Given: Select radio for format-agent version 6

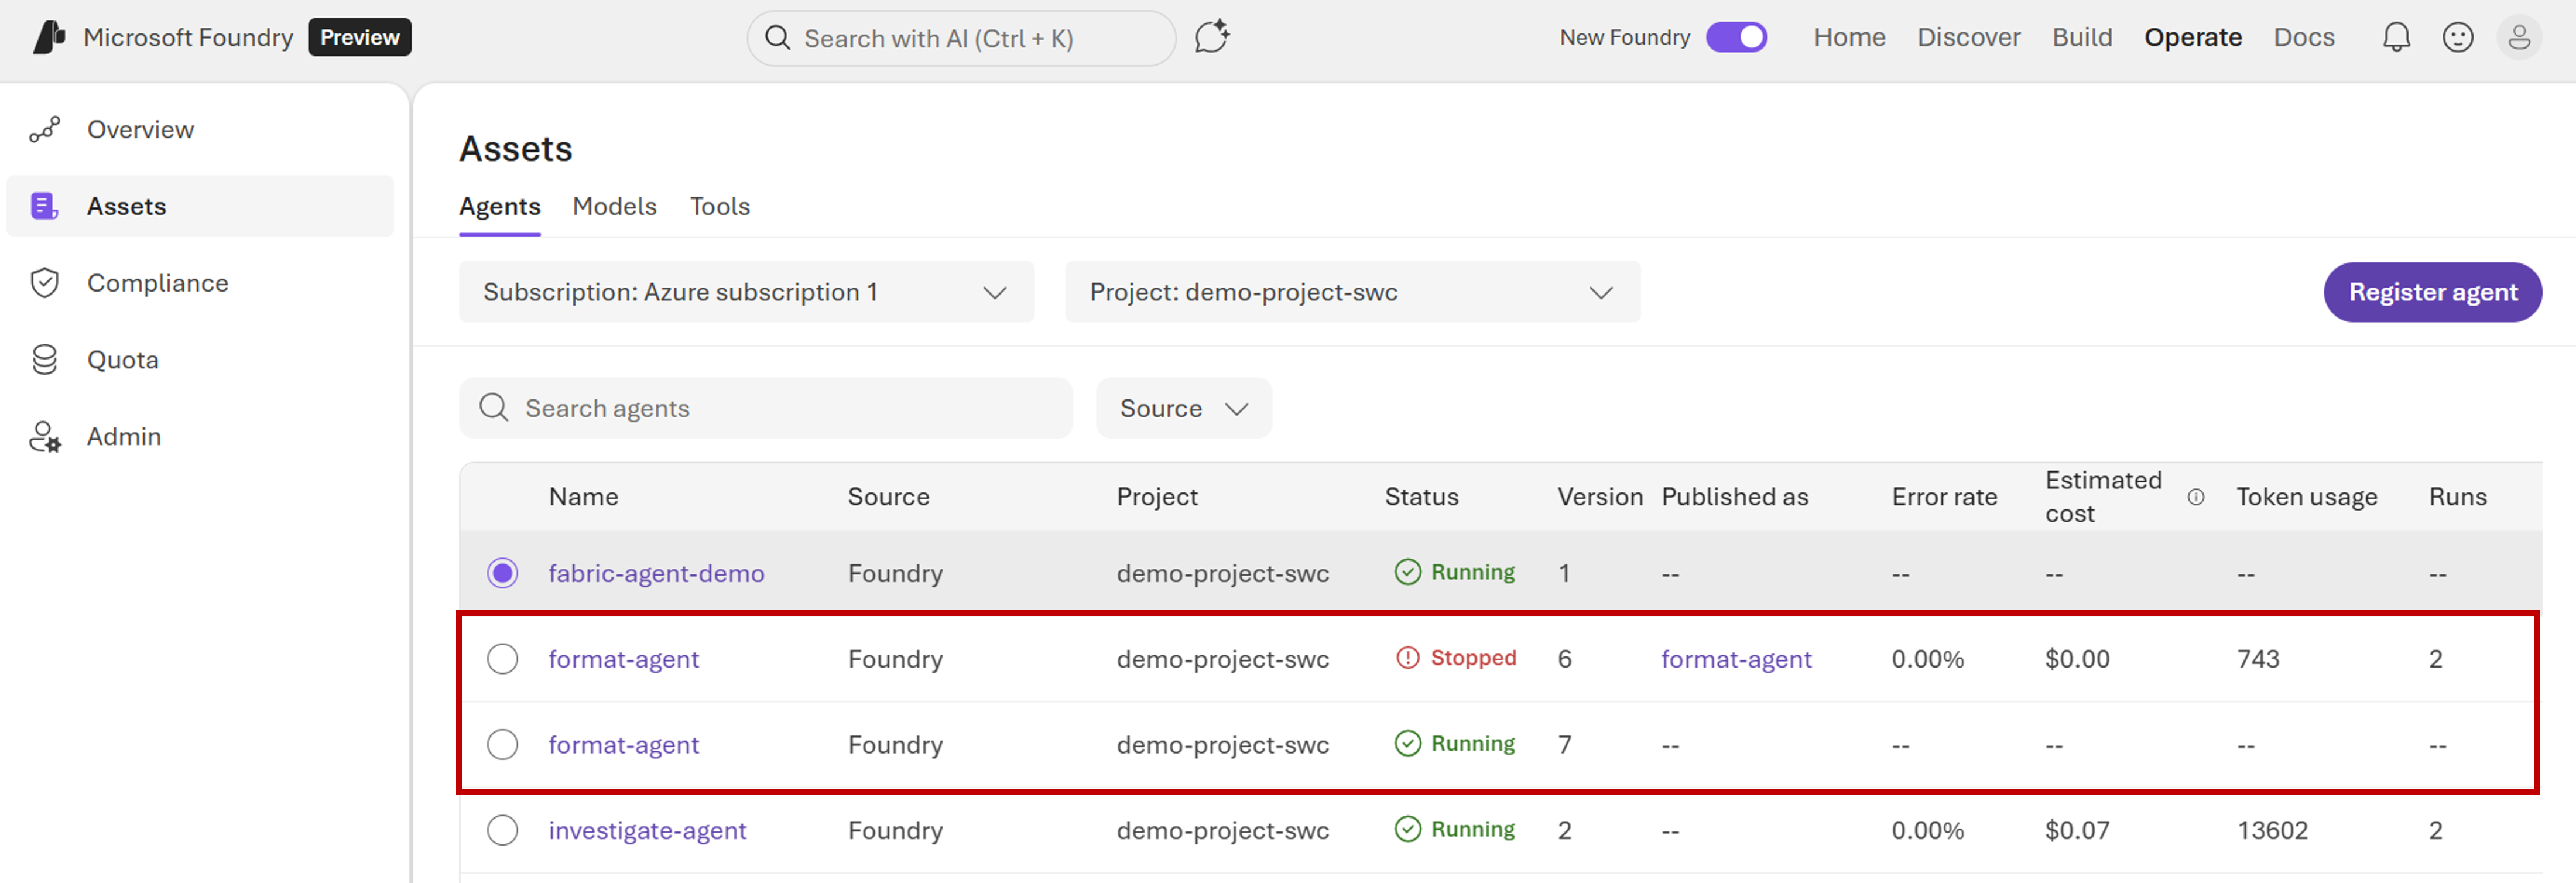Looking at the screenshot, I should coord(502,659).
